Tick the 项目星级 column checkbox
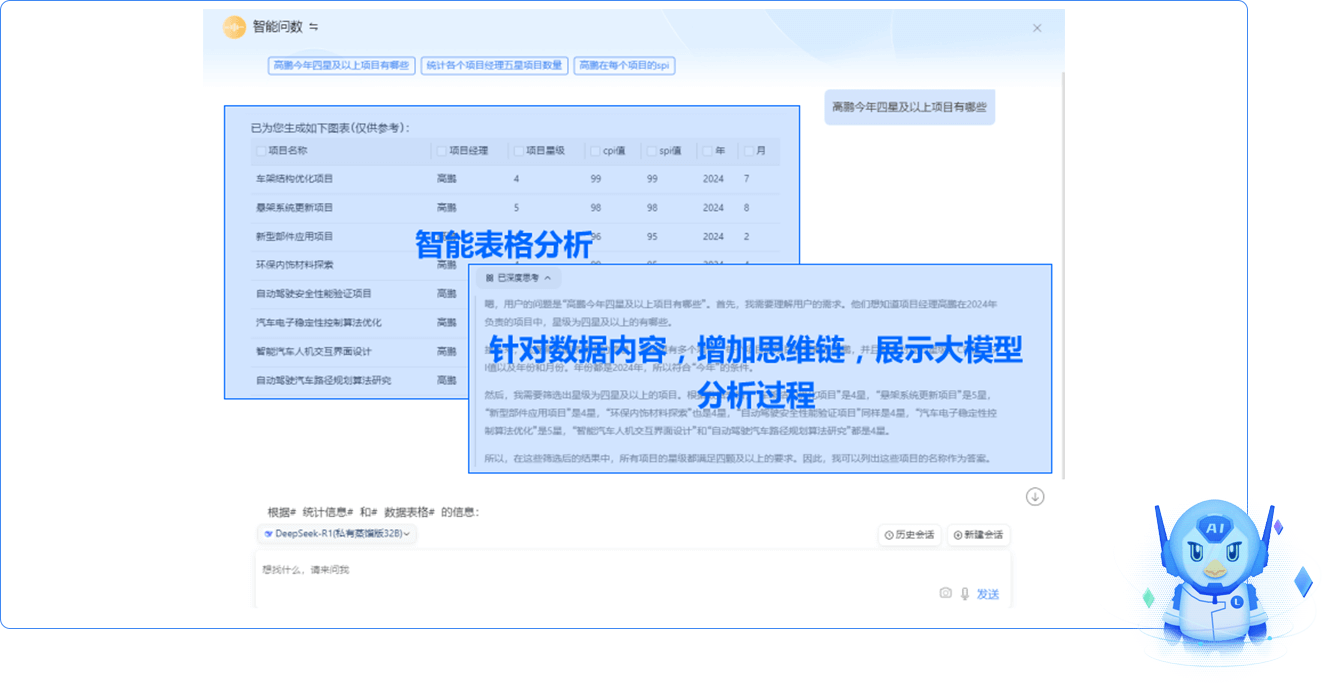The width and height of the screenshot is (1322, 683). click(x=518, y=151)
